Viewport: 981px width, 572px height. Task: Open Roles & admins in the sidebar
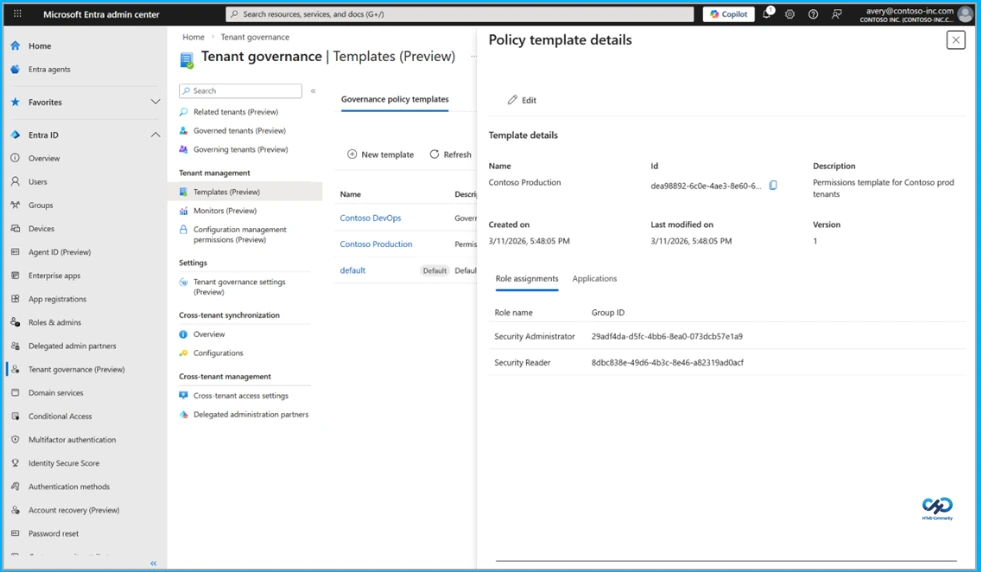[x=54, y=322]
